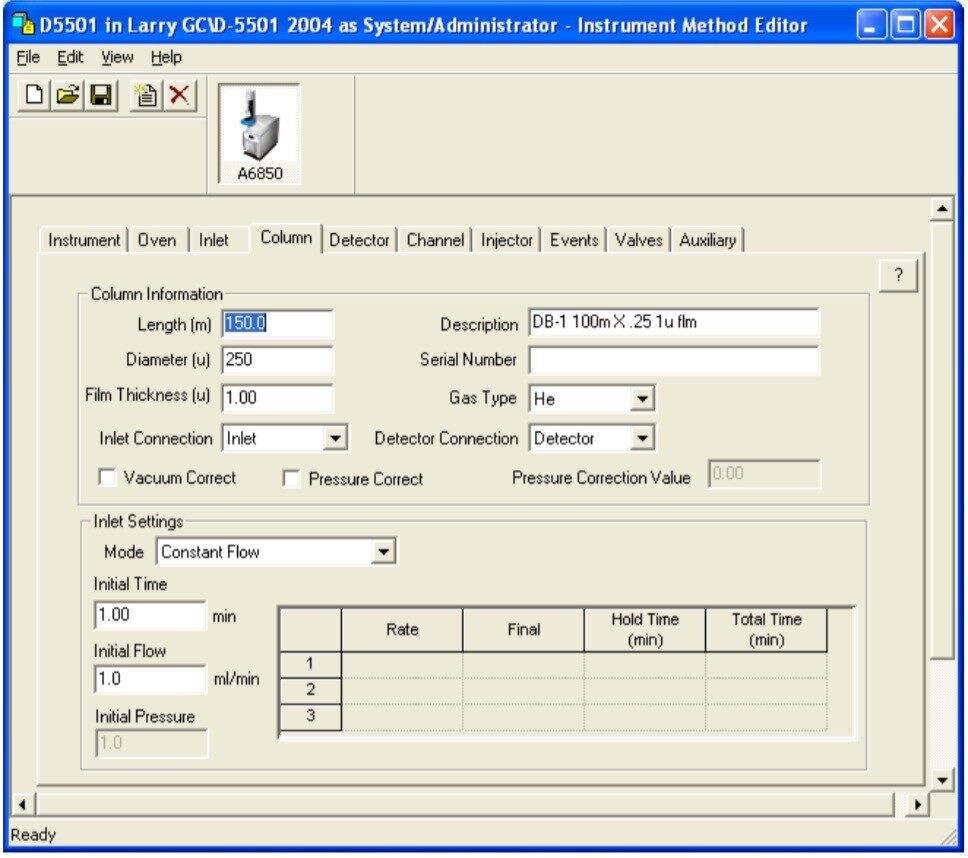
Task: Click the application icon in title bar
Action: coord(22,25)
